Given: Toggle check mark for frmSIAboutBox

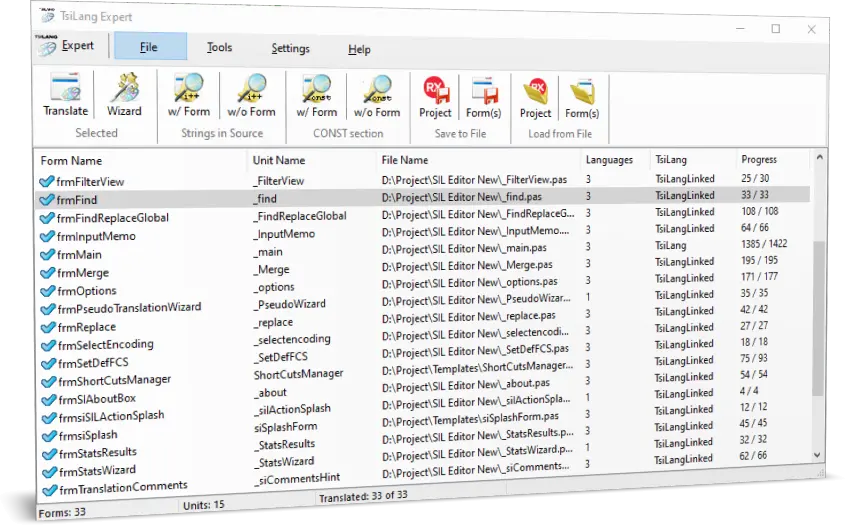Looking at the screenshot, I should [50, 400].
